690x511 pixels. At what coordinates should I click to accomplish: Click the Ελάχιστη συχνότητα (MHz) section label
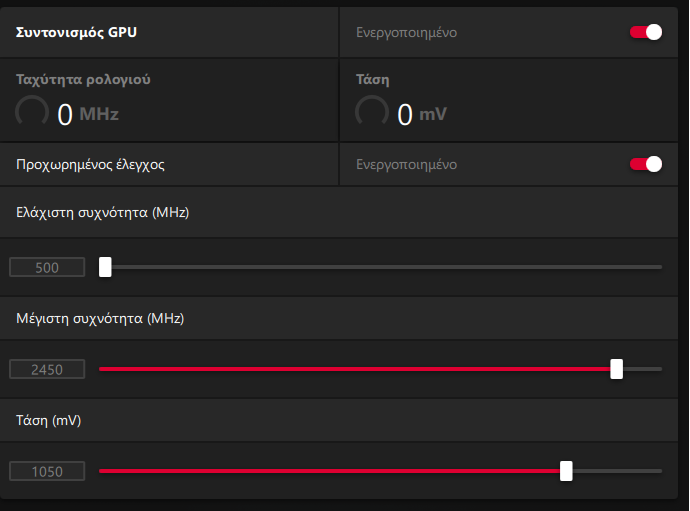click(x=103, y=213)
